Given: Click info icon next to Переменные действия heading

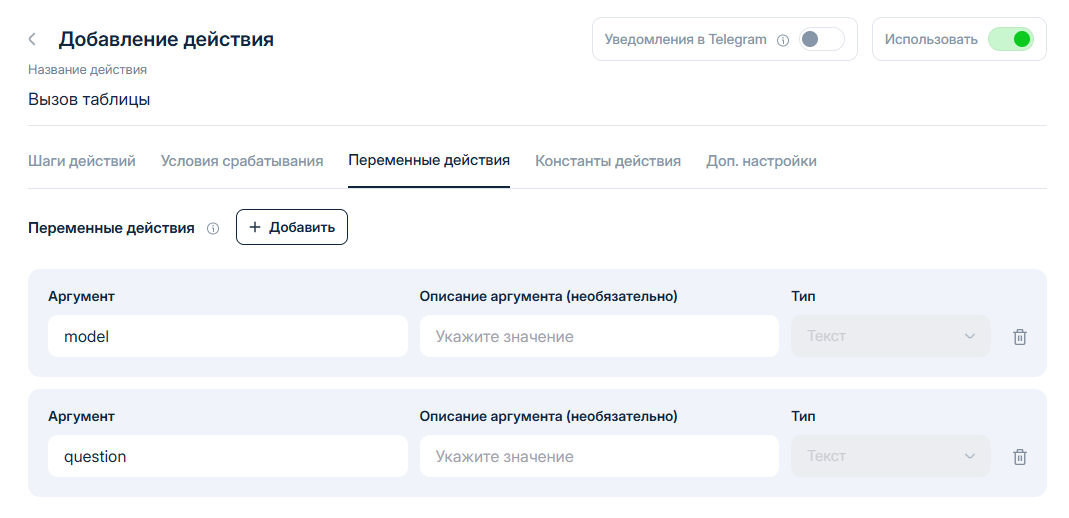Looking at the screenshot, I should 212,228.
